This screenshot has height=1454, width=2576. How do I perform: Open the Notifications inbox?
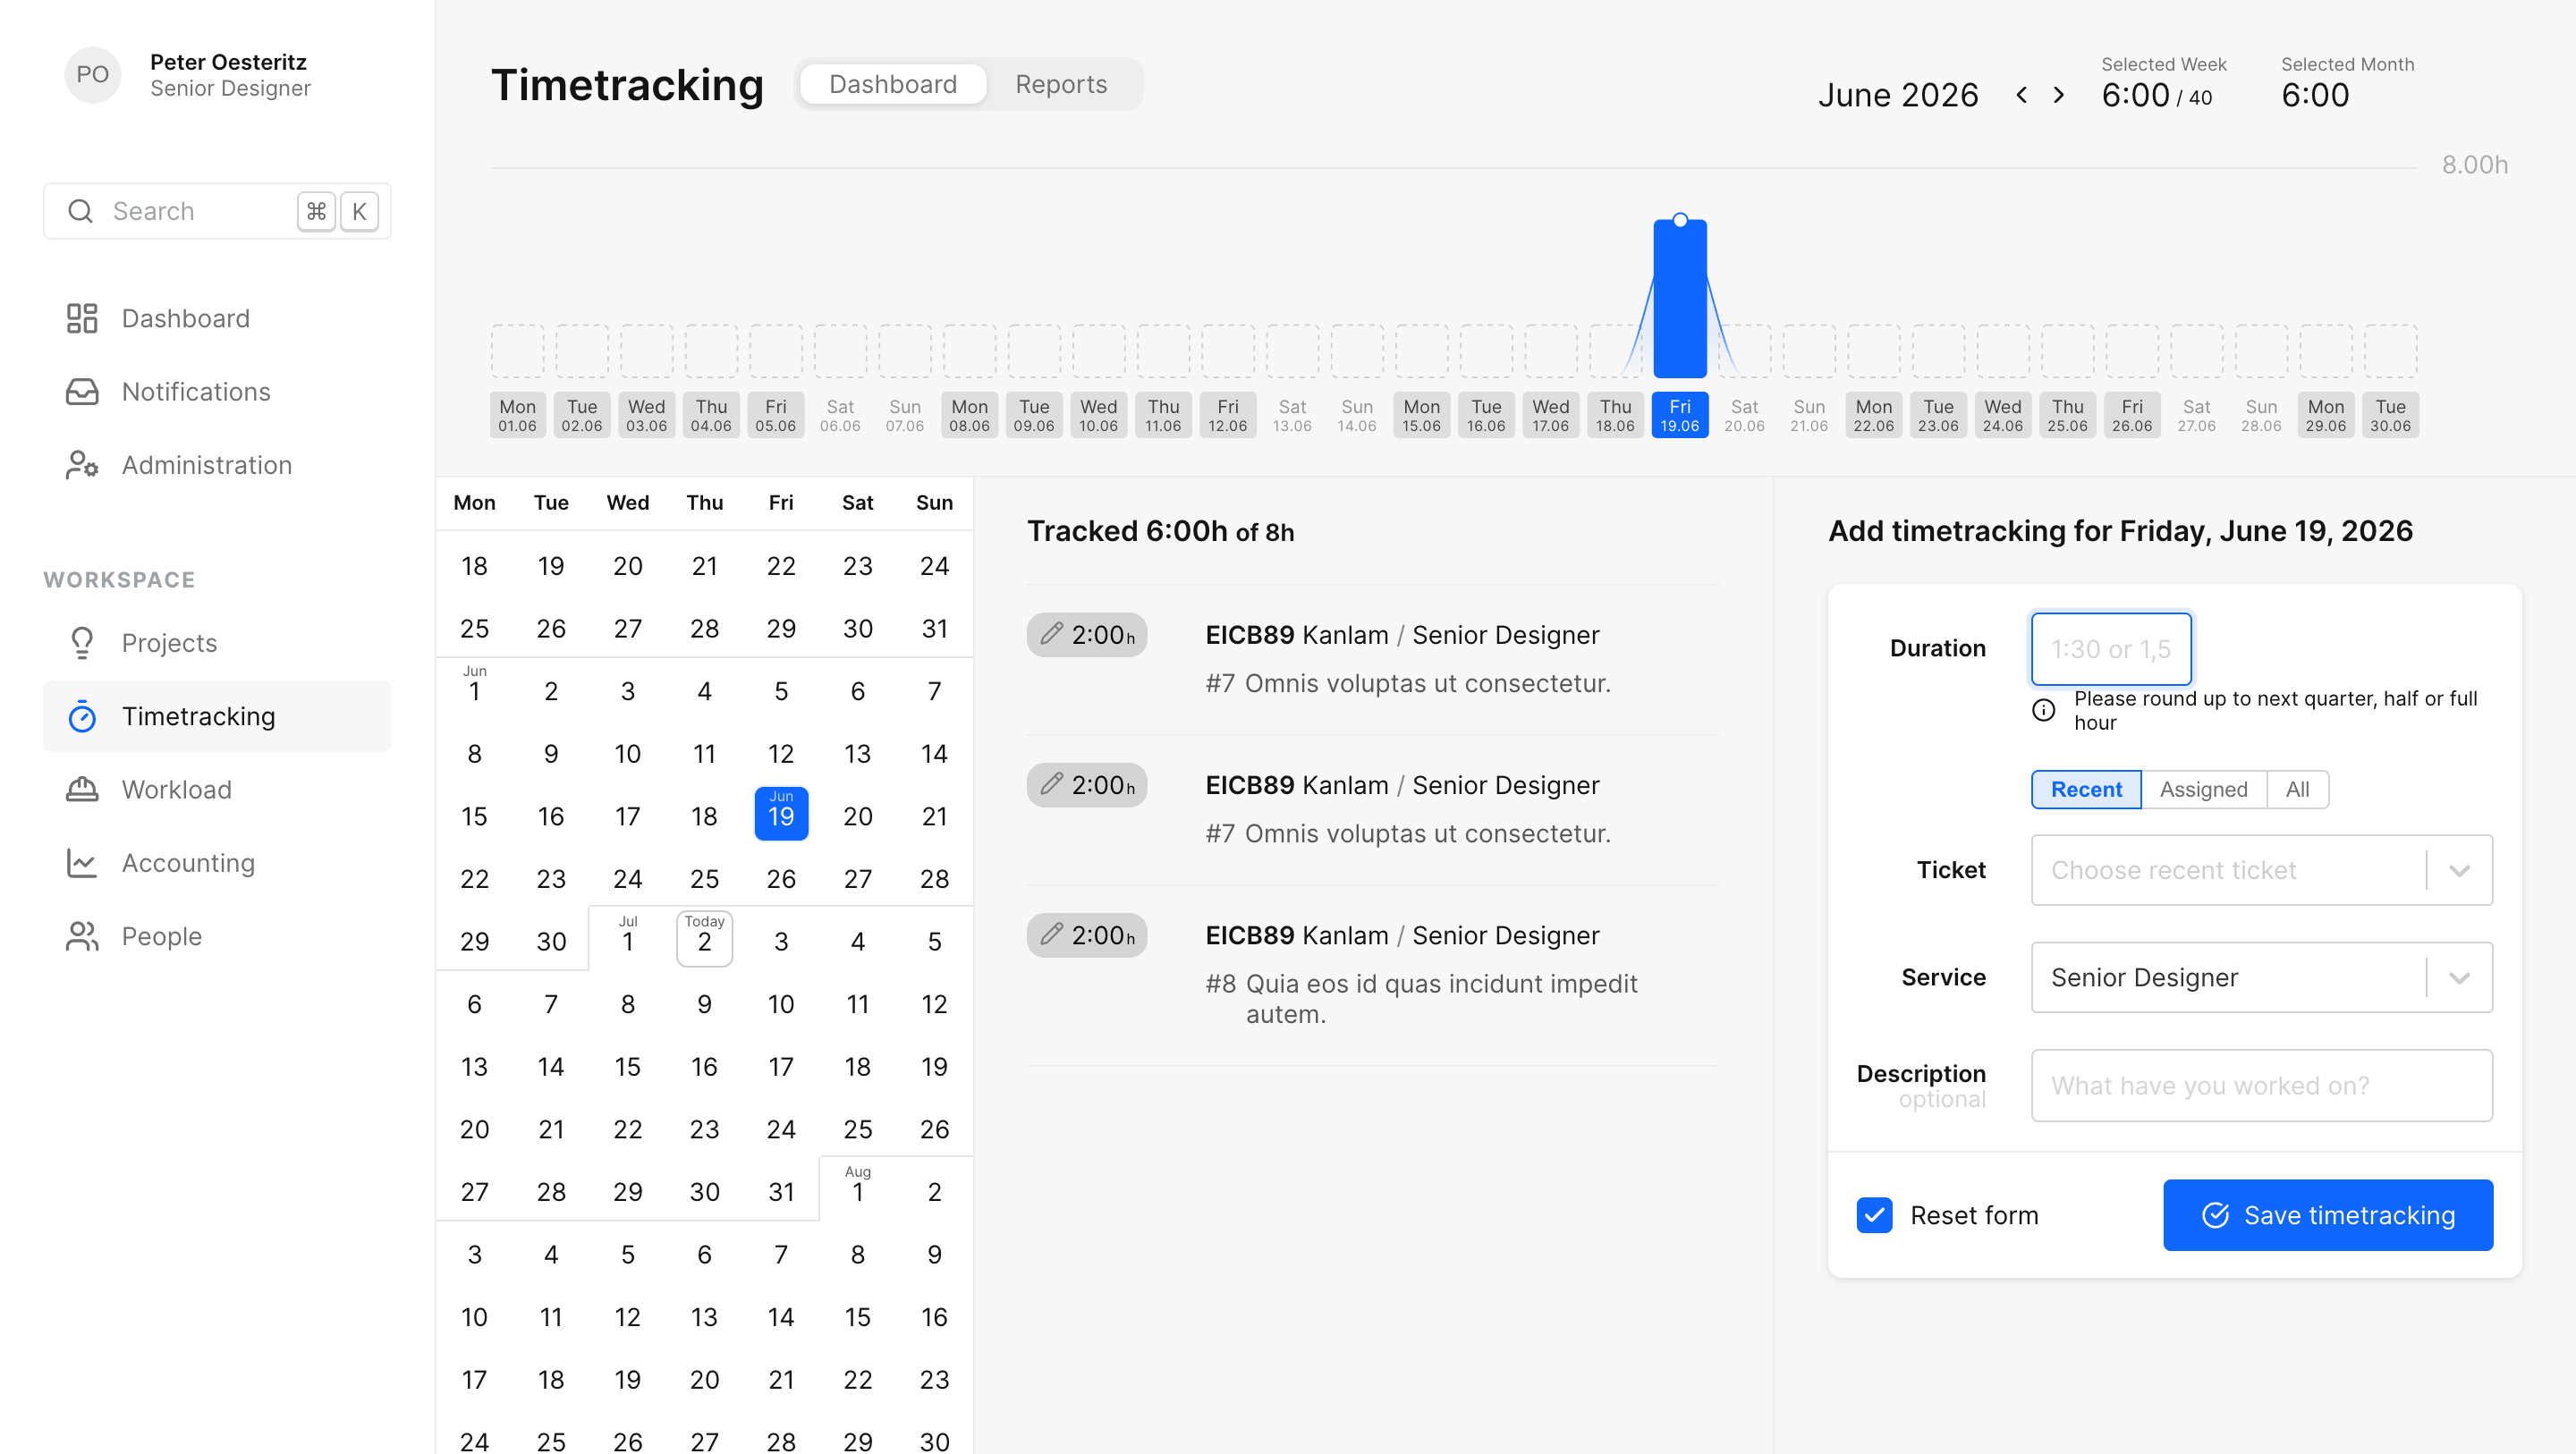[x=217, y=391]
